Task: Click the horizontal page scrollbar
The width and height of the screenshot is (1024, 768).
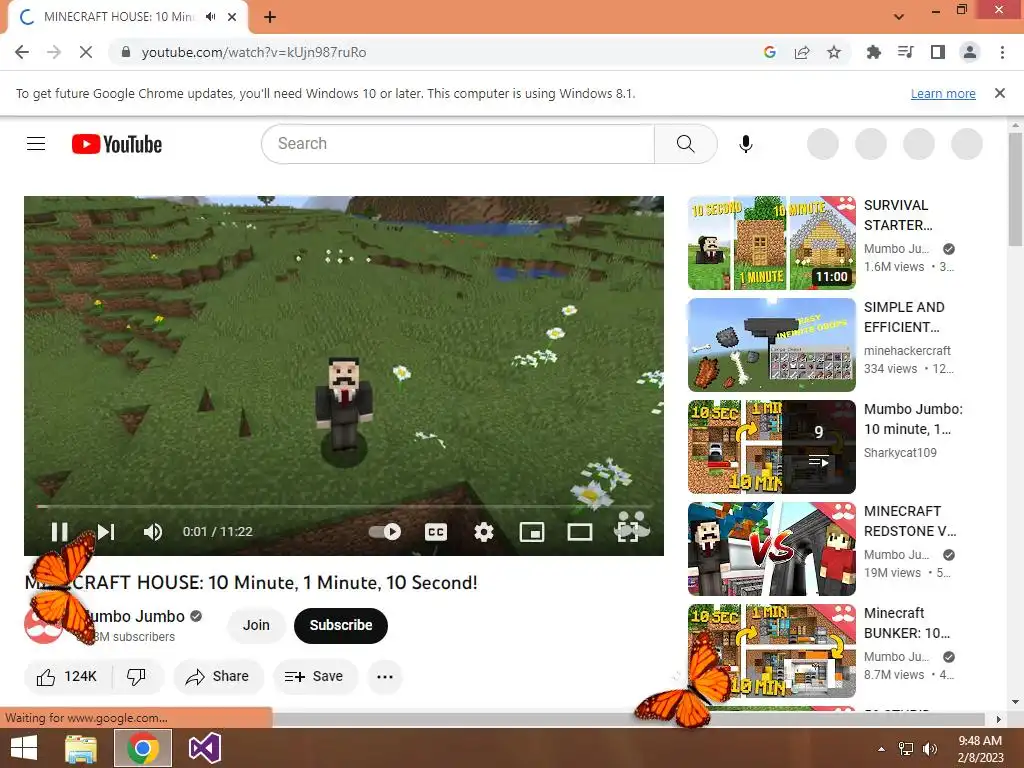Action: (629, 719)
